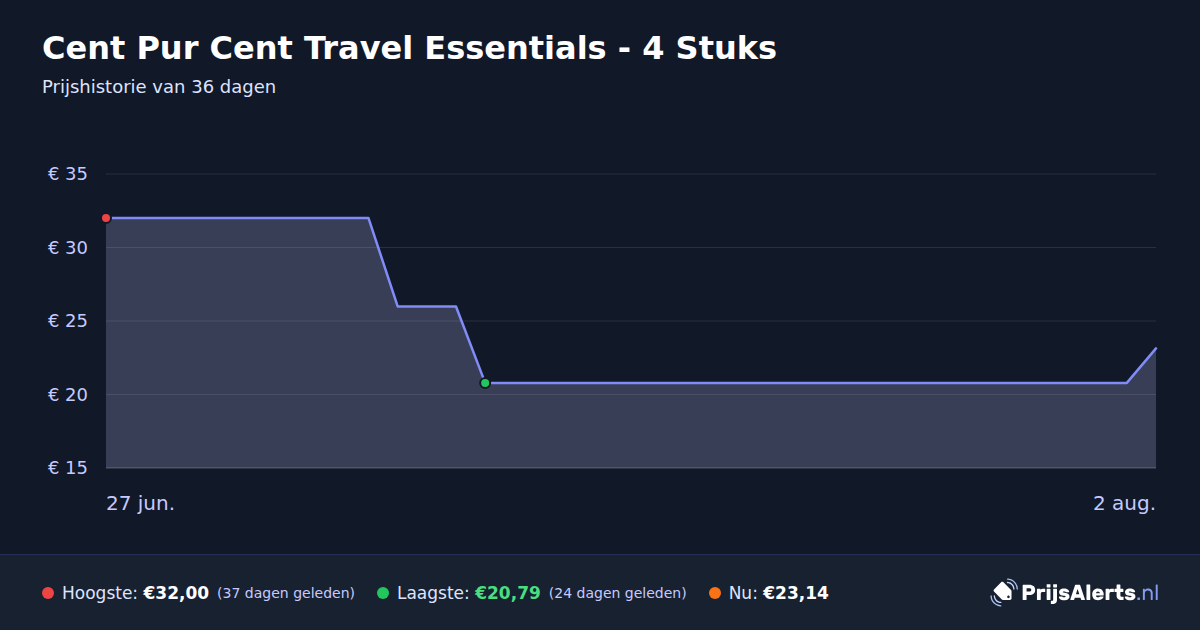Click the 27 jun. start date label
1200x630 pixels.
(141, 503)
